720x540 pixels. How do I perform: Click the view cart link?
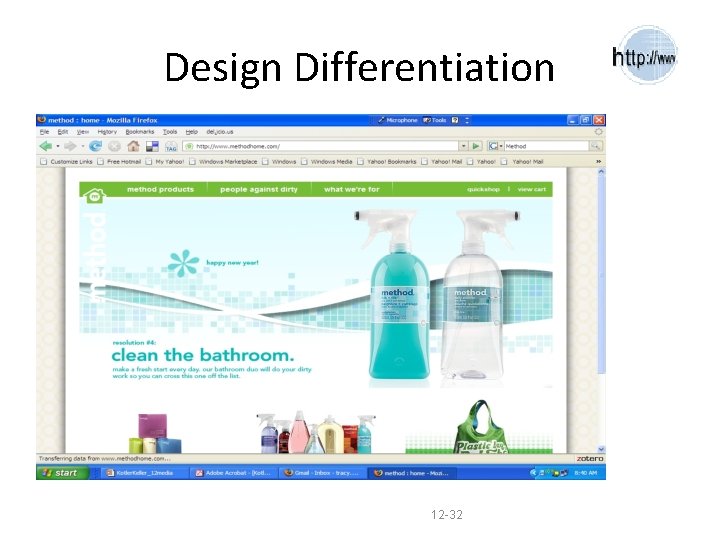[532, 189]
